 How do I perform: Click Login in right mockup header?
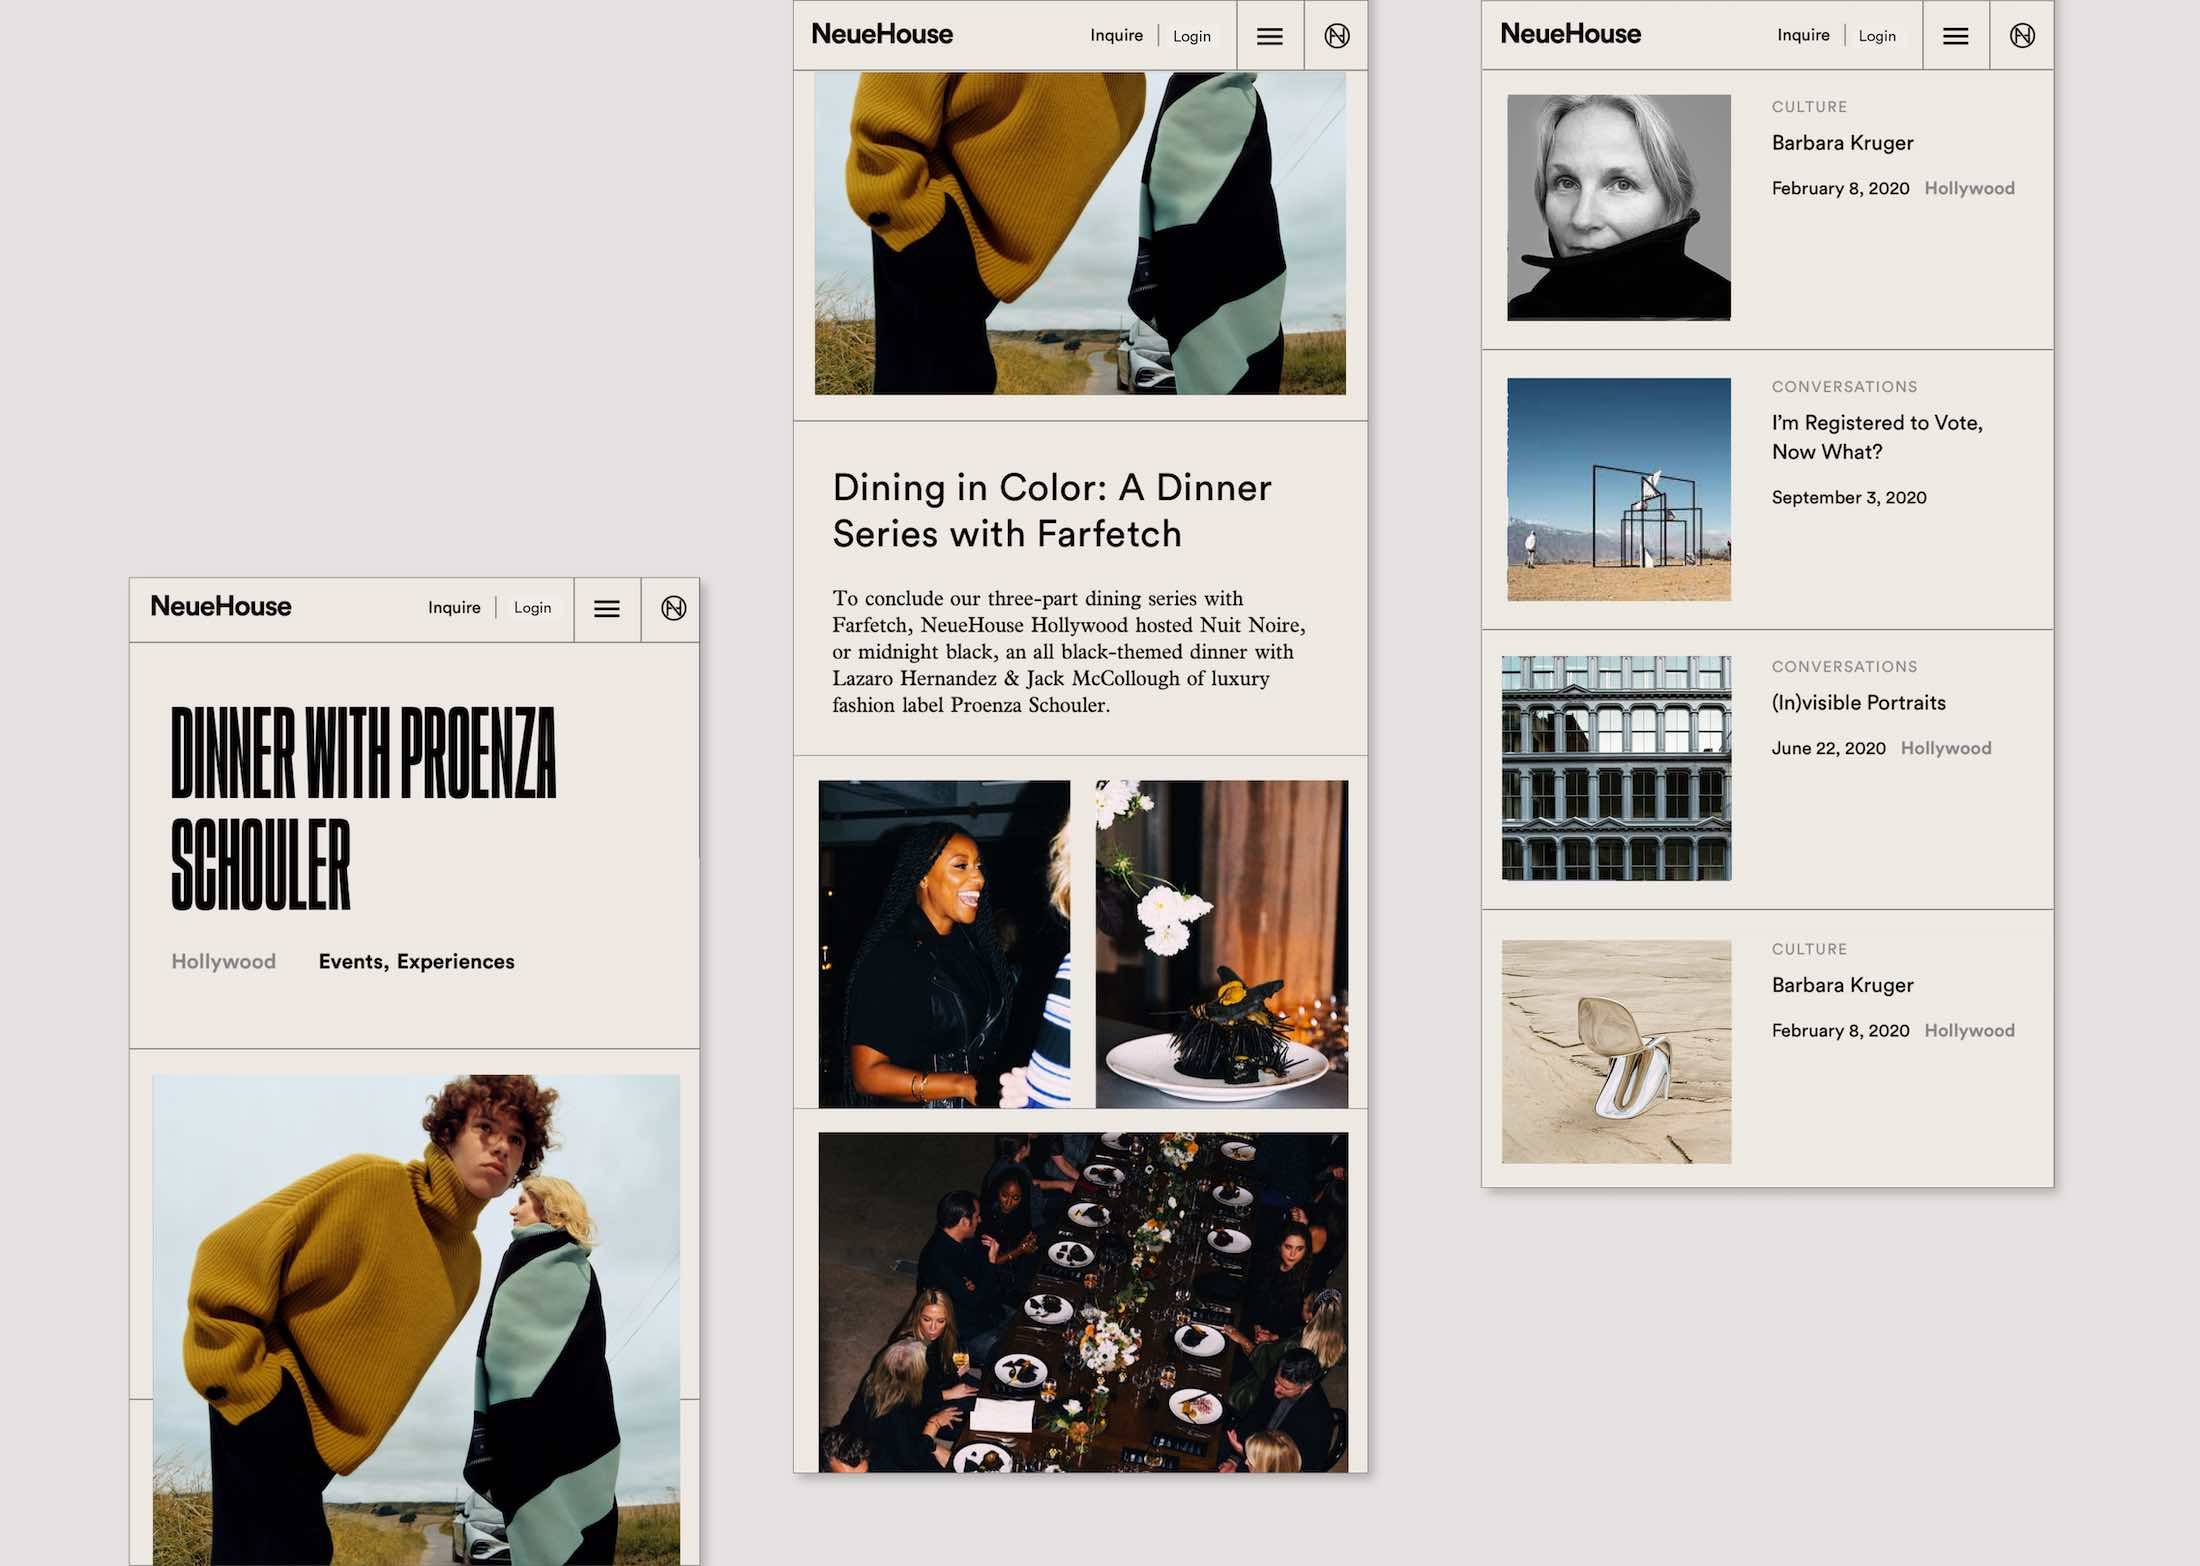(1877, 36)
